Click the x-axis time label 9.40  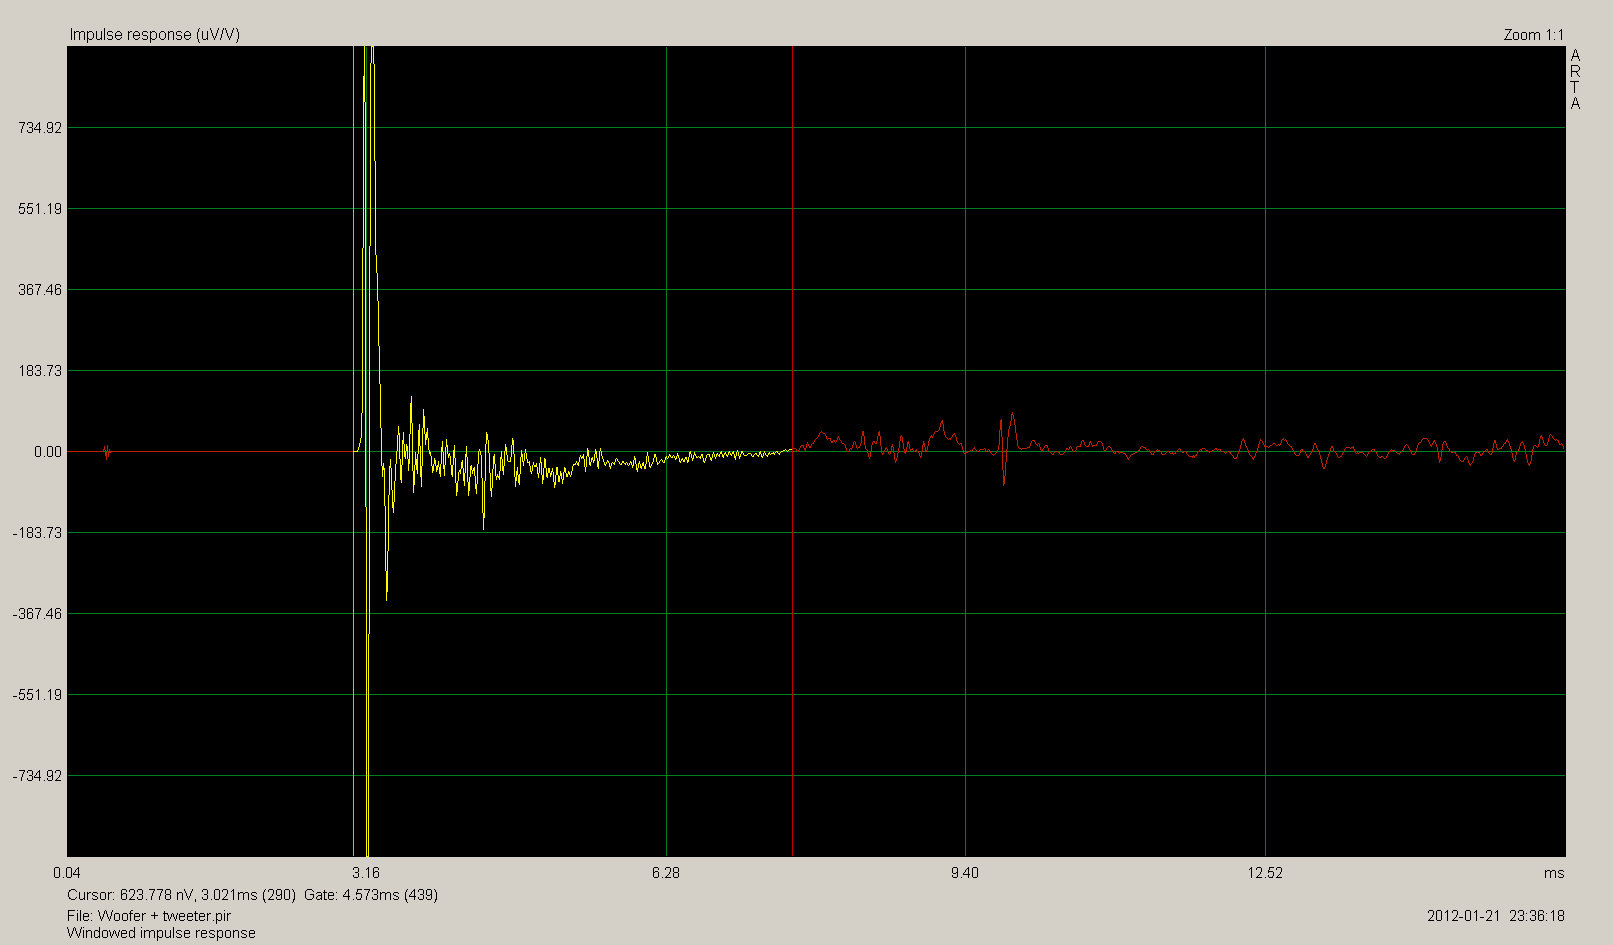(x=965, y=873)
